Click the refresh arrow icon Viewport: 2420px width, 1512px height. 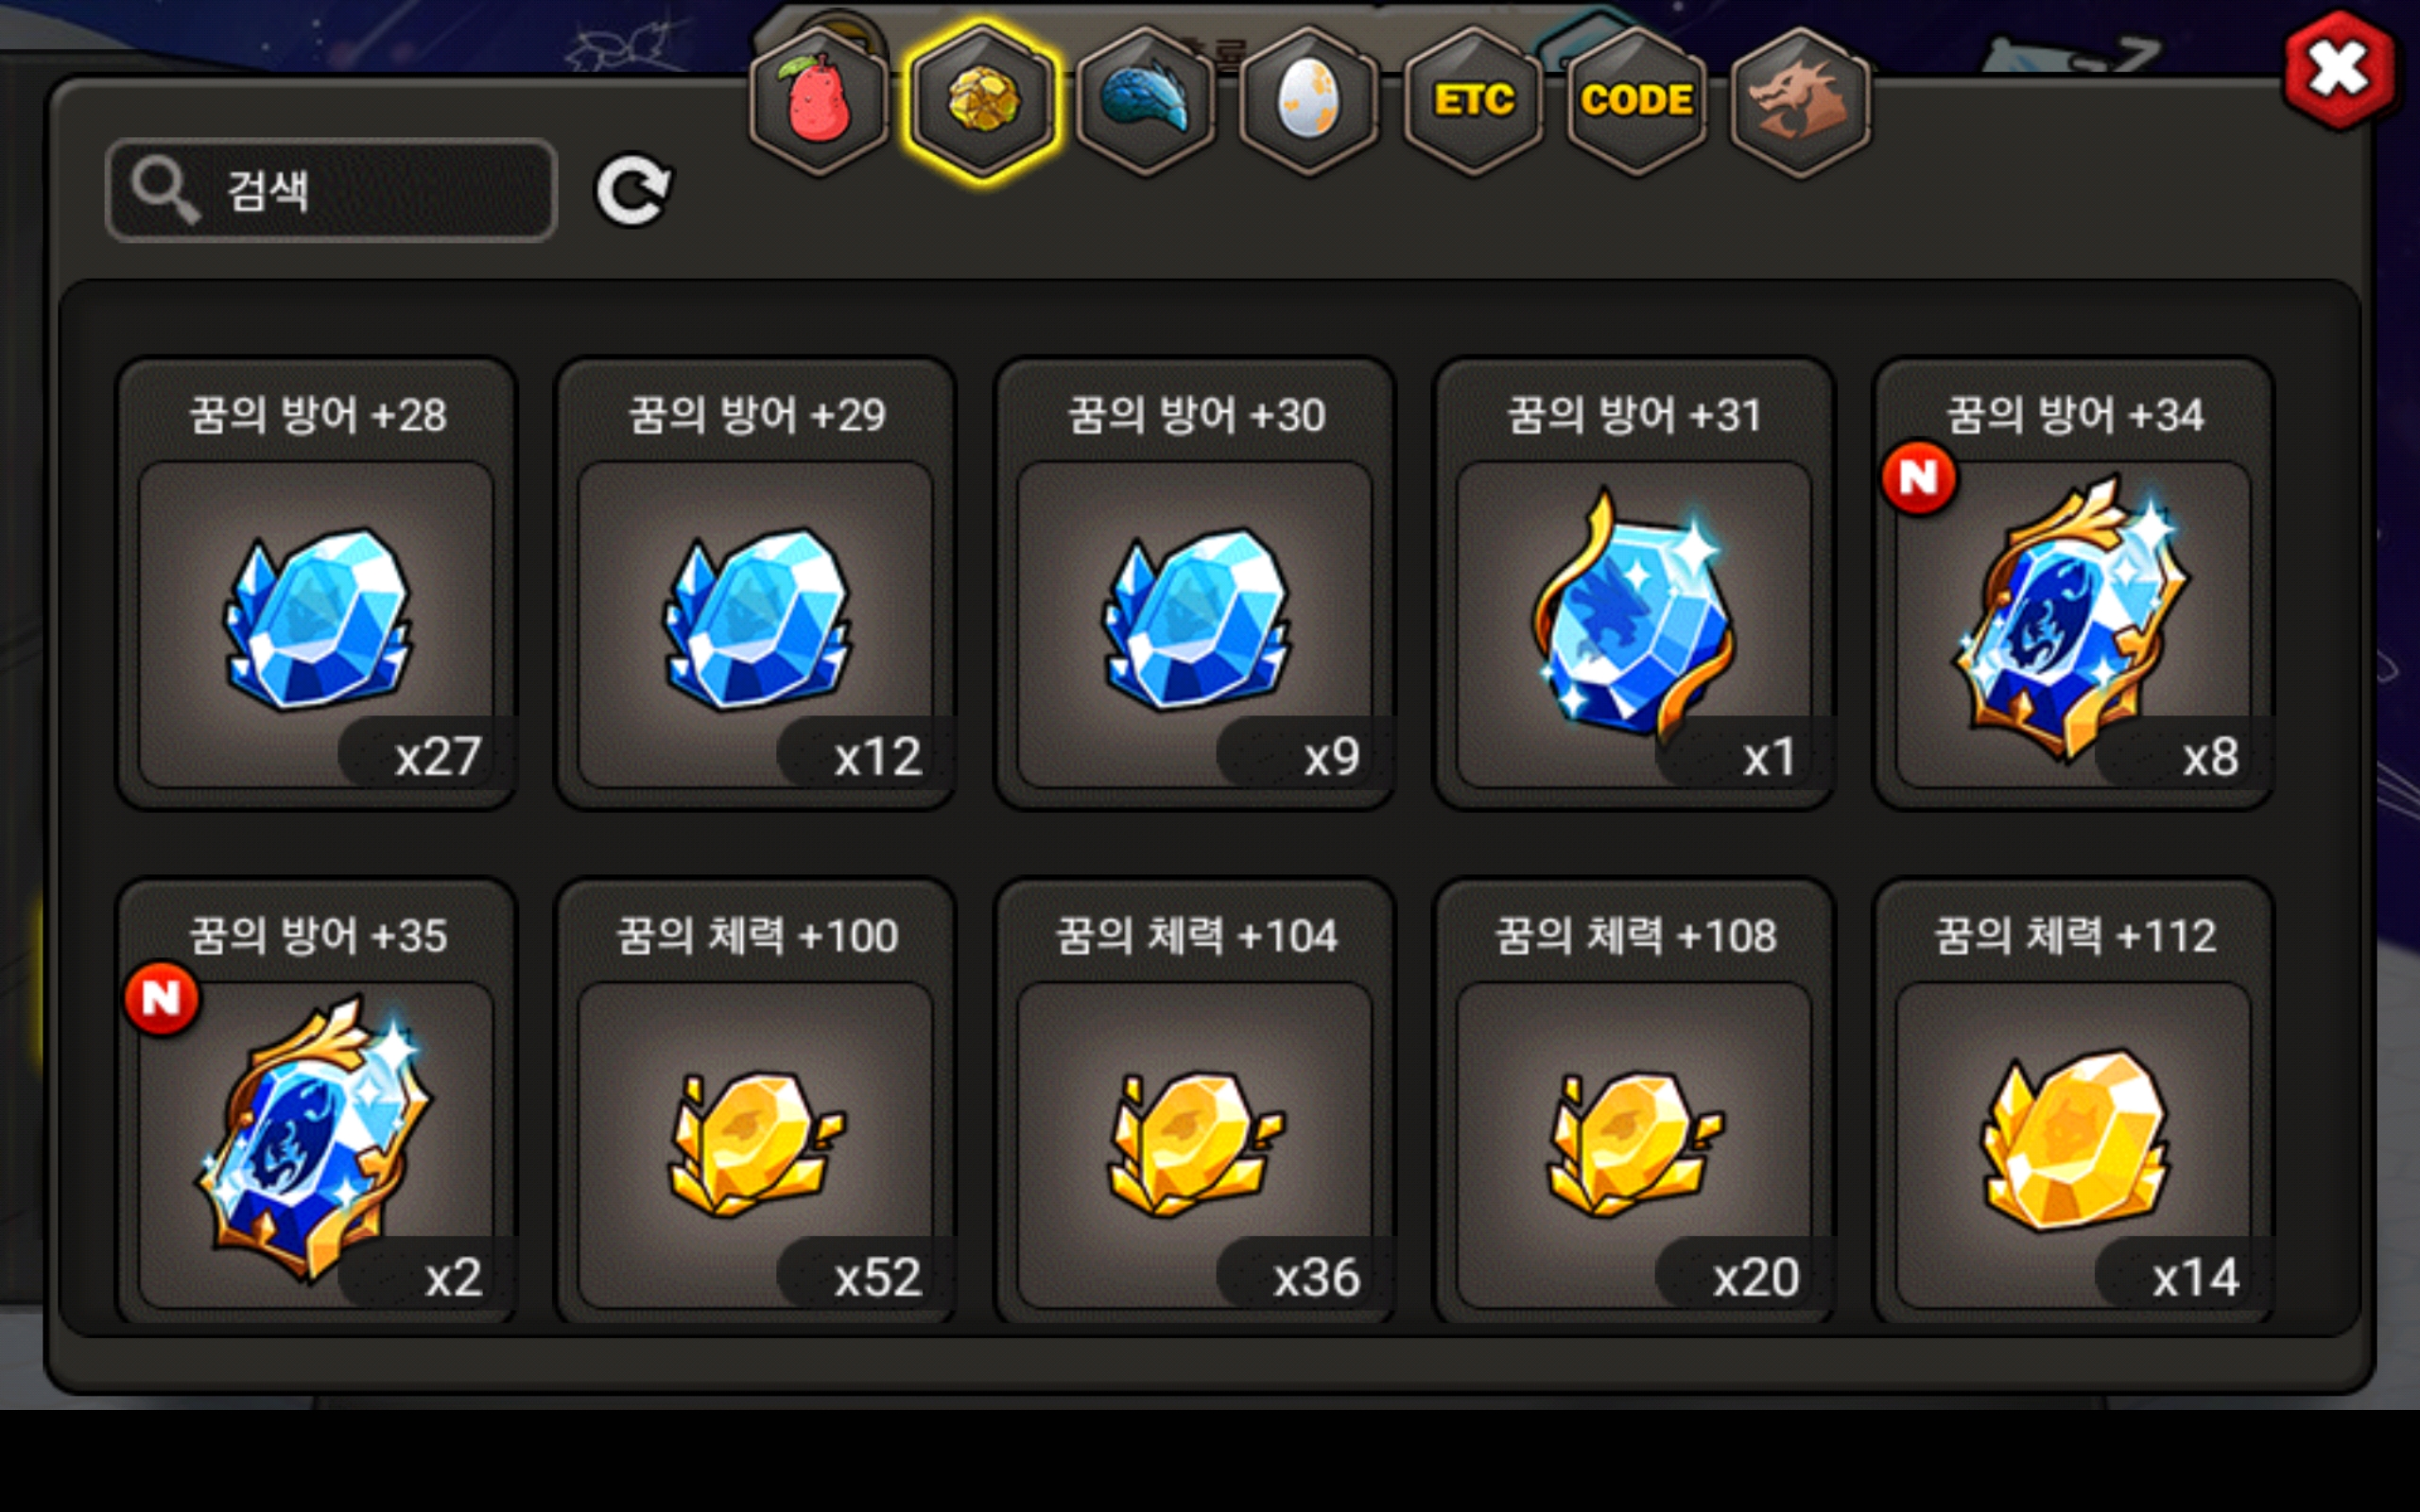(634, 189)
